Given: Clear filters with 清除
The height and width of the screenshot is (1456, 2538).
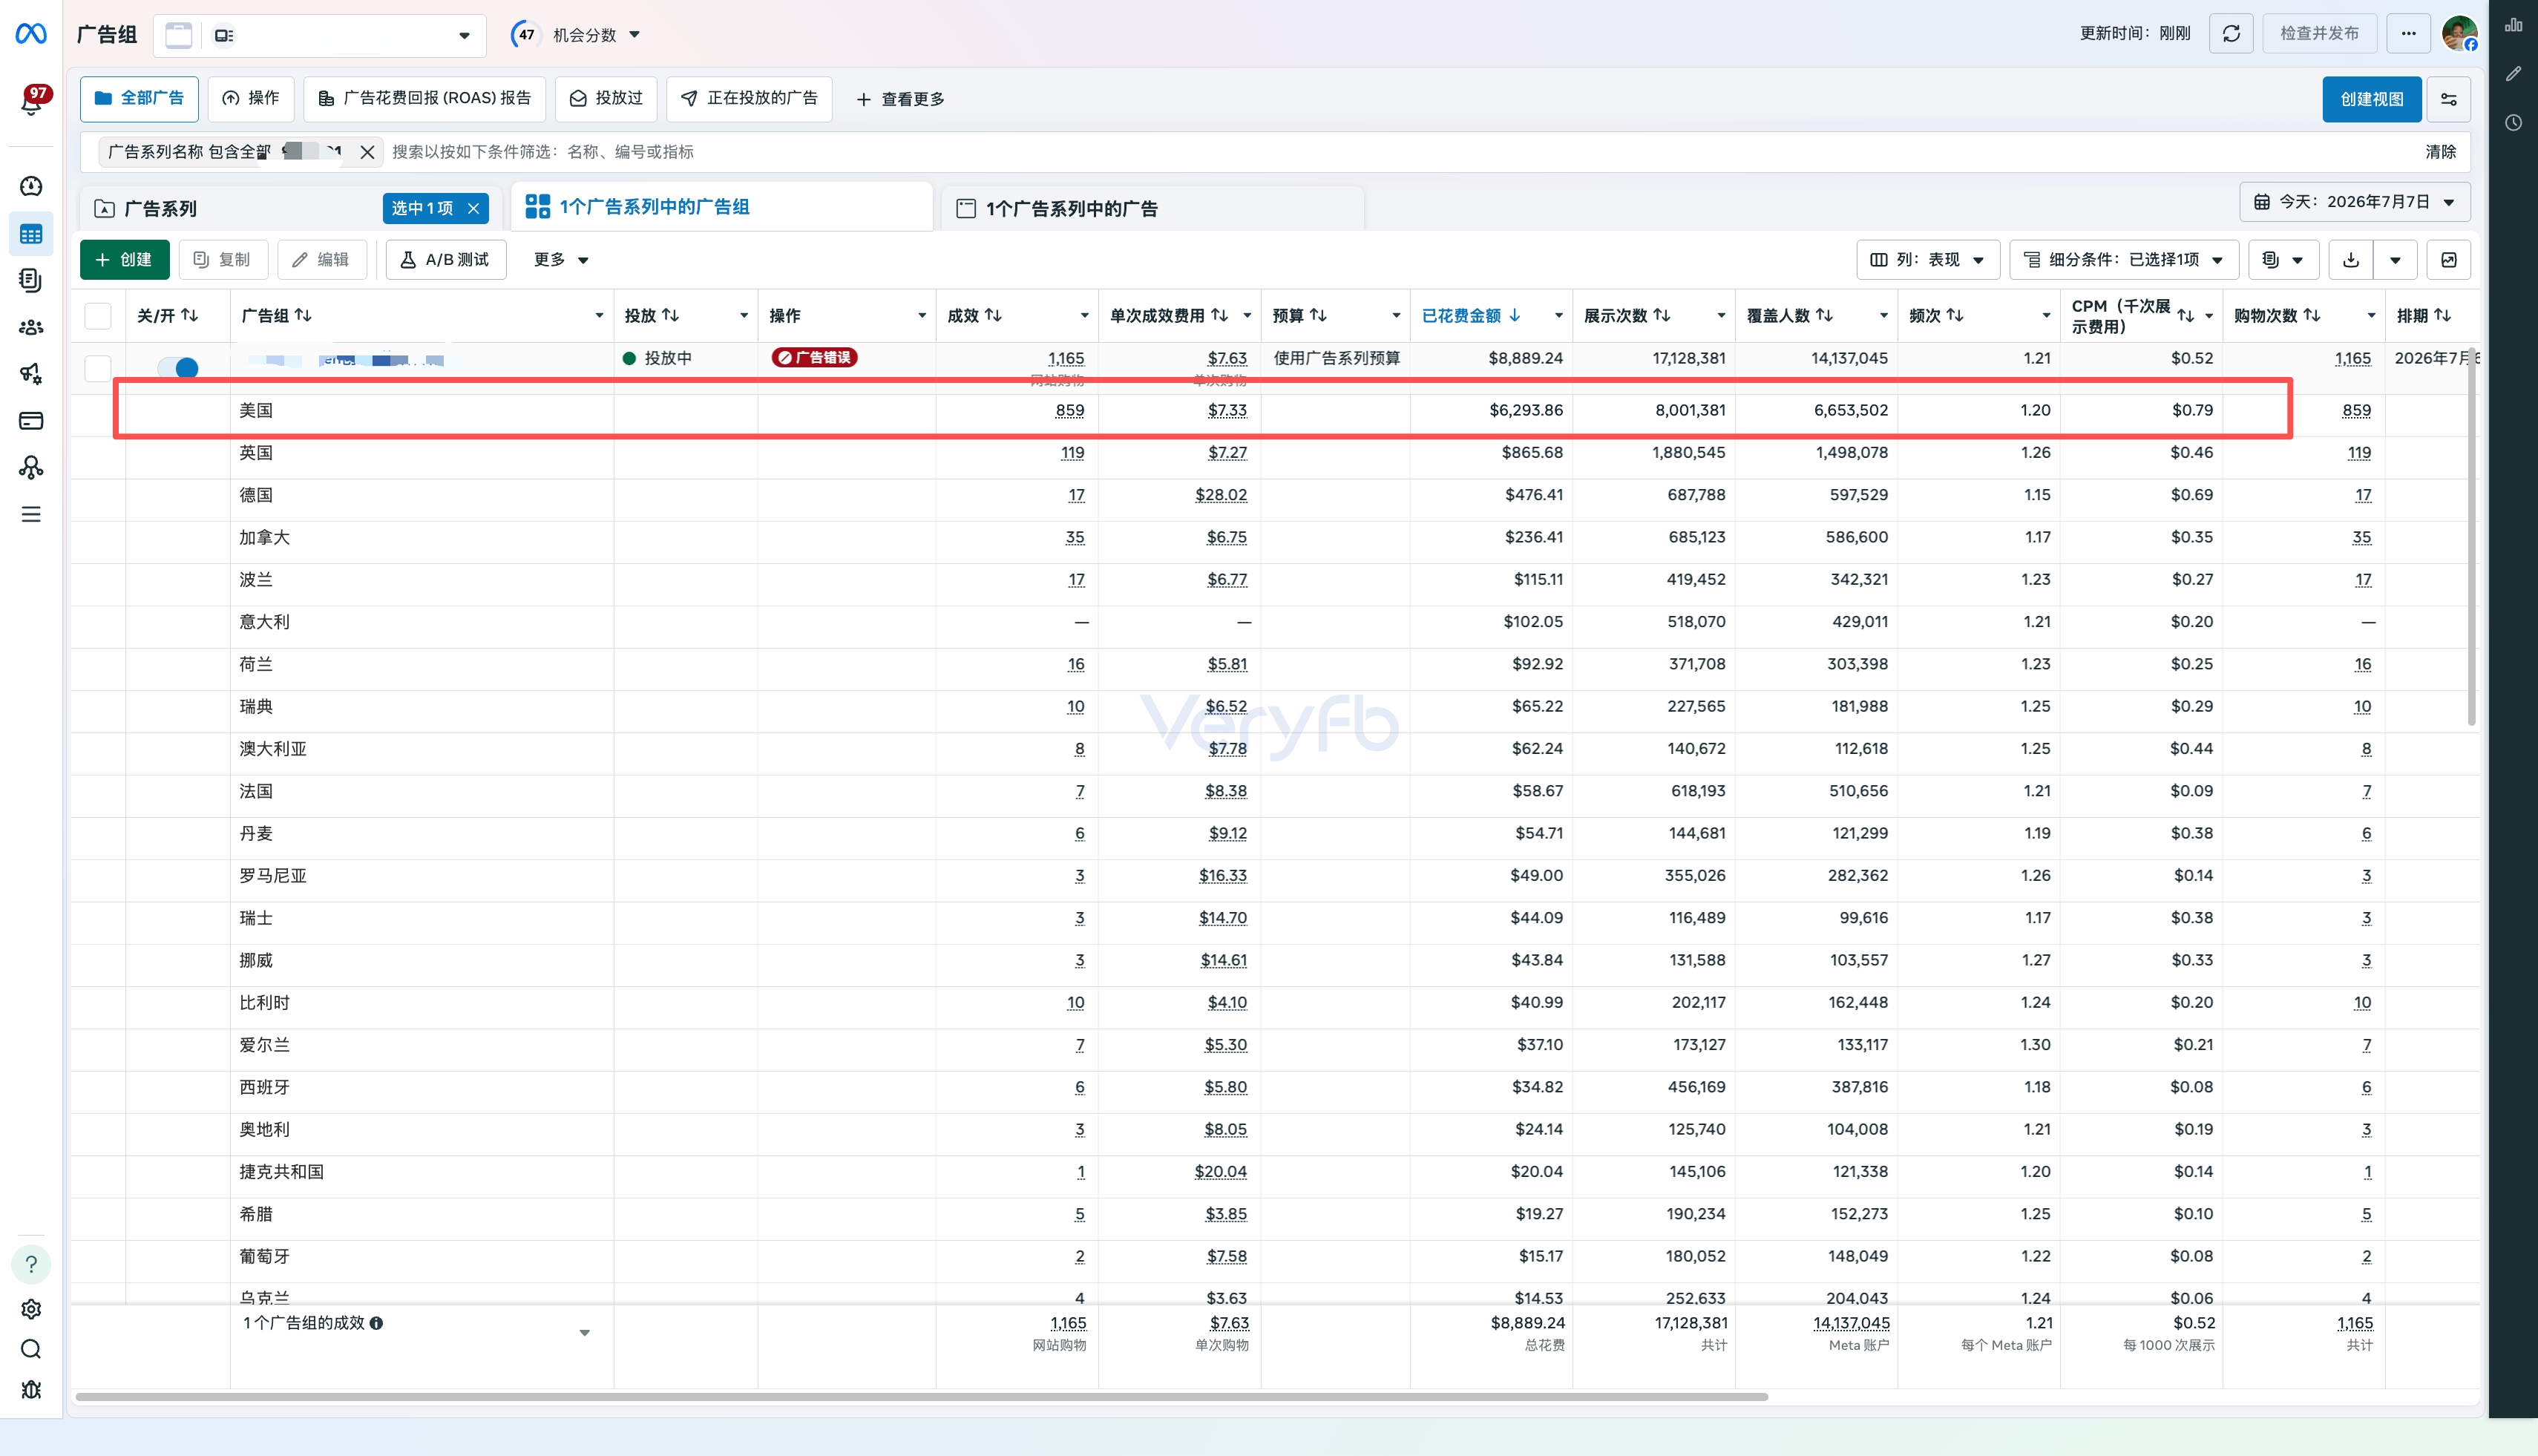Looking at the screenshot, I should [x=2439, y=152].
